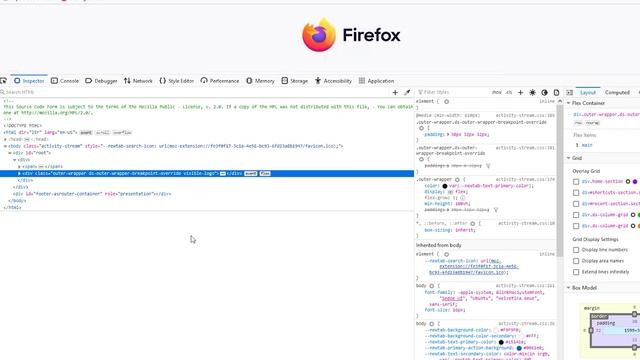Click the sidebar pane toggle icon

(570, 93)
